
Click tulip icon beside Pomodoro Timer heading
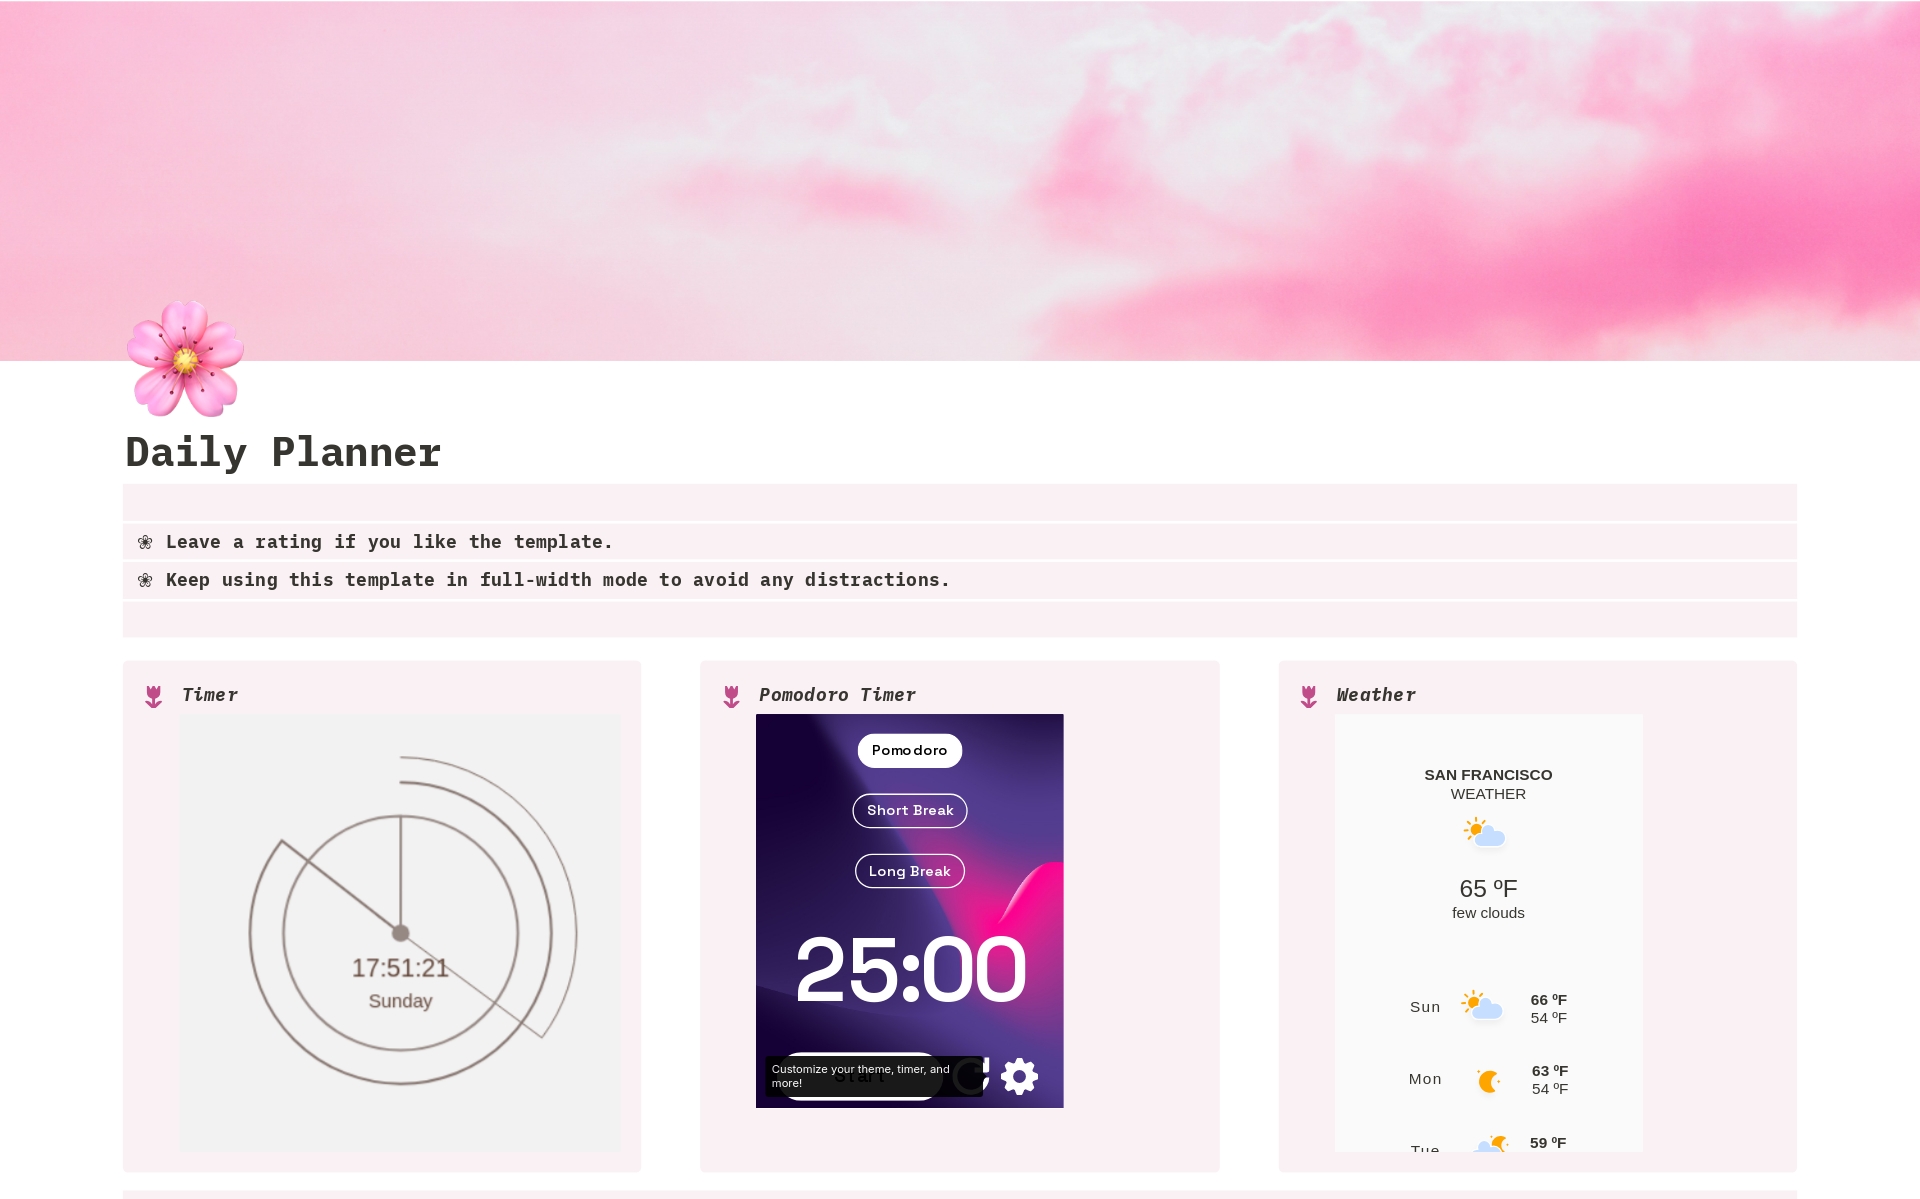pyautogui.click(x=731, y=696)
